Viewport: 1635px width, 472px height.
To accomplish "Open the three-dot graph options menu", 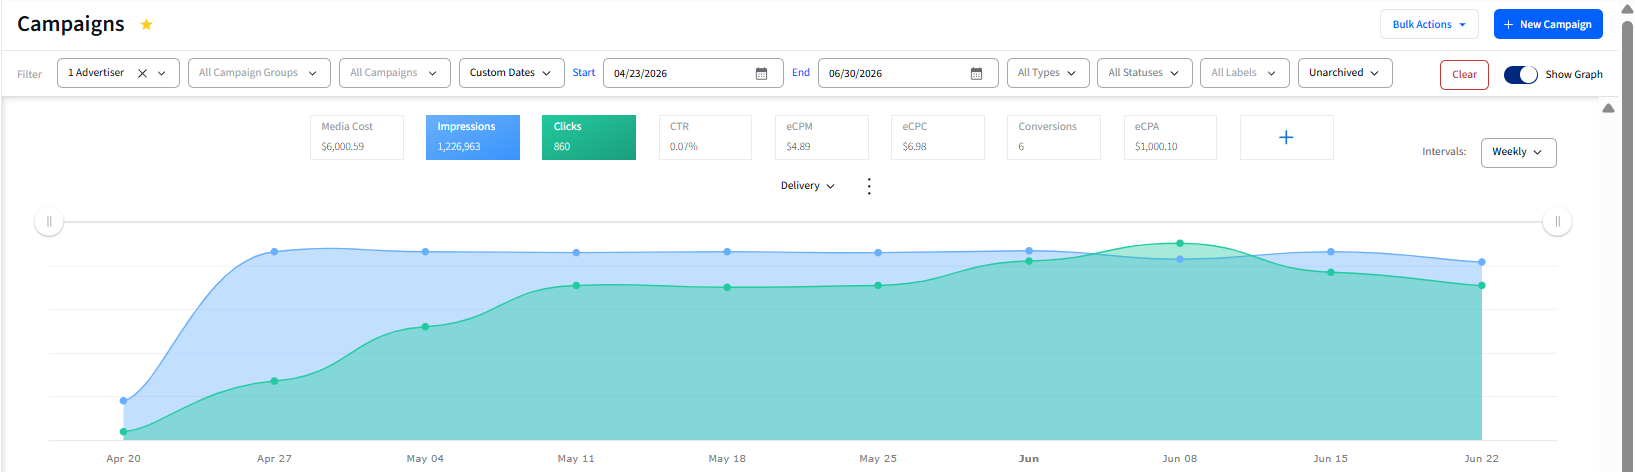I will tap(869, 186).
